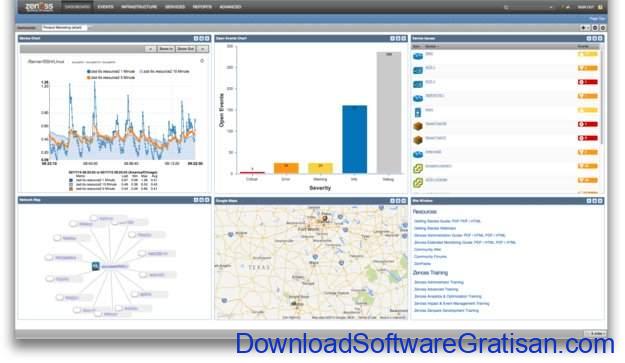Click the add portlet plus icon
625x363 pixels.
[x=584, y=27]
